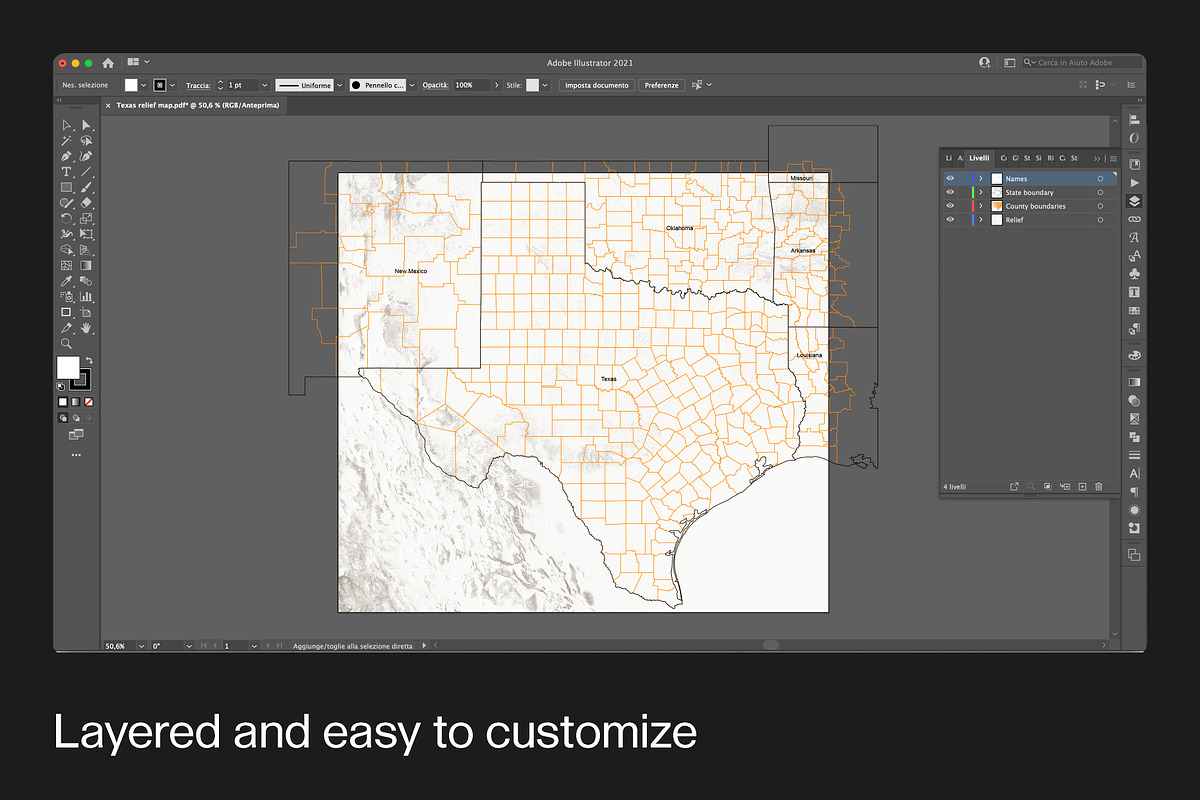Choose the Paintbrush tool

pos(86,187)
